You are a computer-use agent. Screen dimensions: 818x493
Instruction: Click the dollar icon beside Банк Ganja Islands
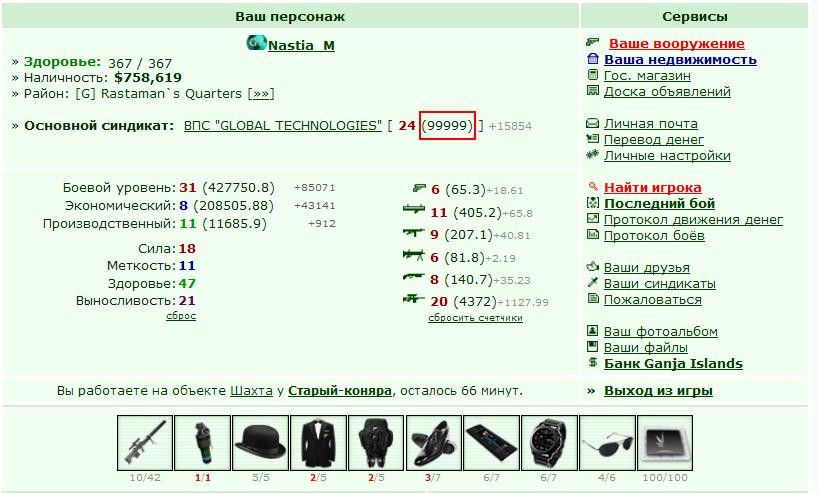click(x=593, y=362)
